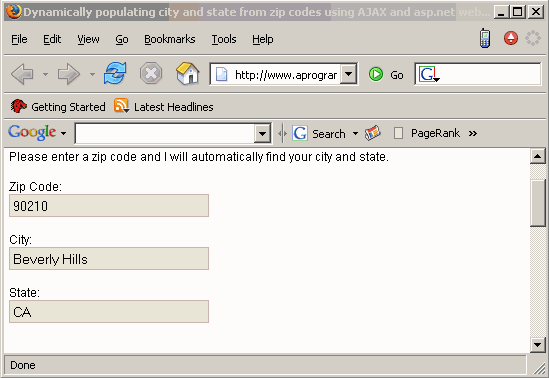
Task: Expand the Google toolbar search history dropdown
Action: (262, 133)
